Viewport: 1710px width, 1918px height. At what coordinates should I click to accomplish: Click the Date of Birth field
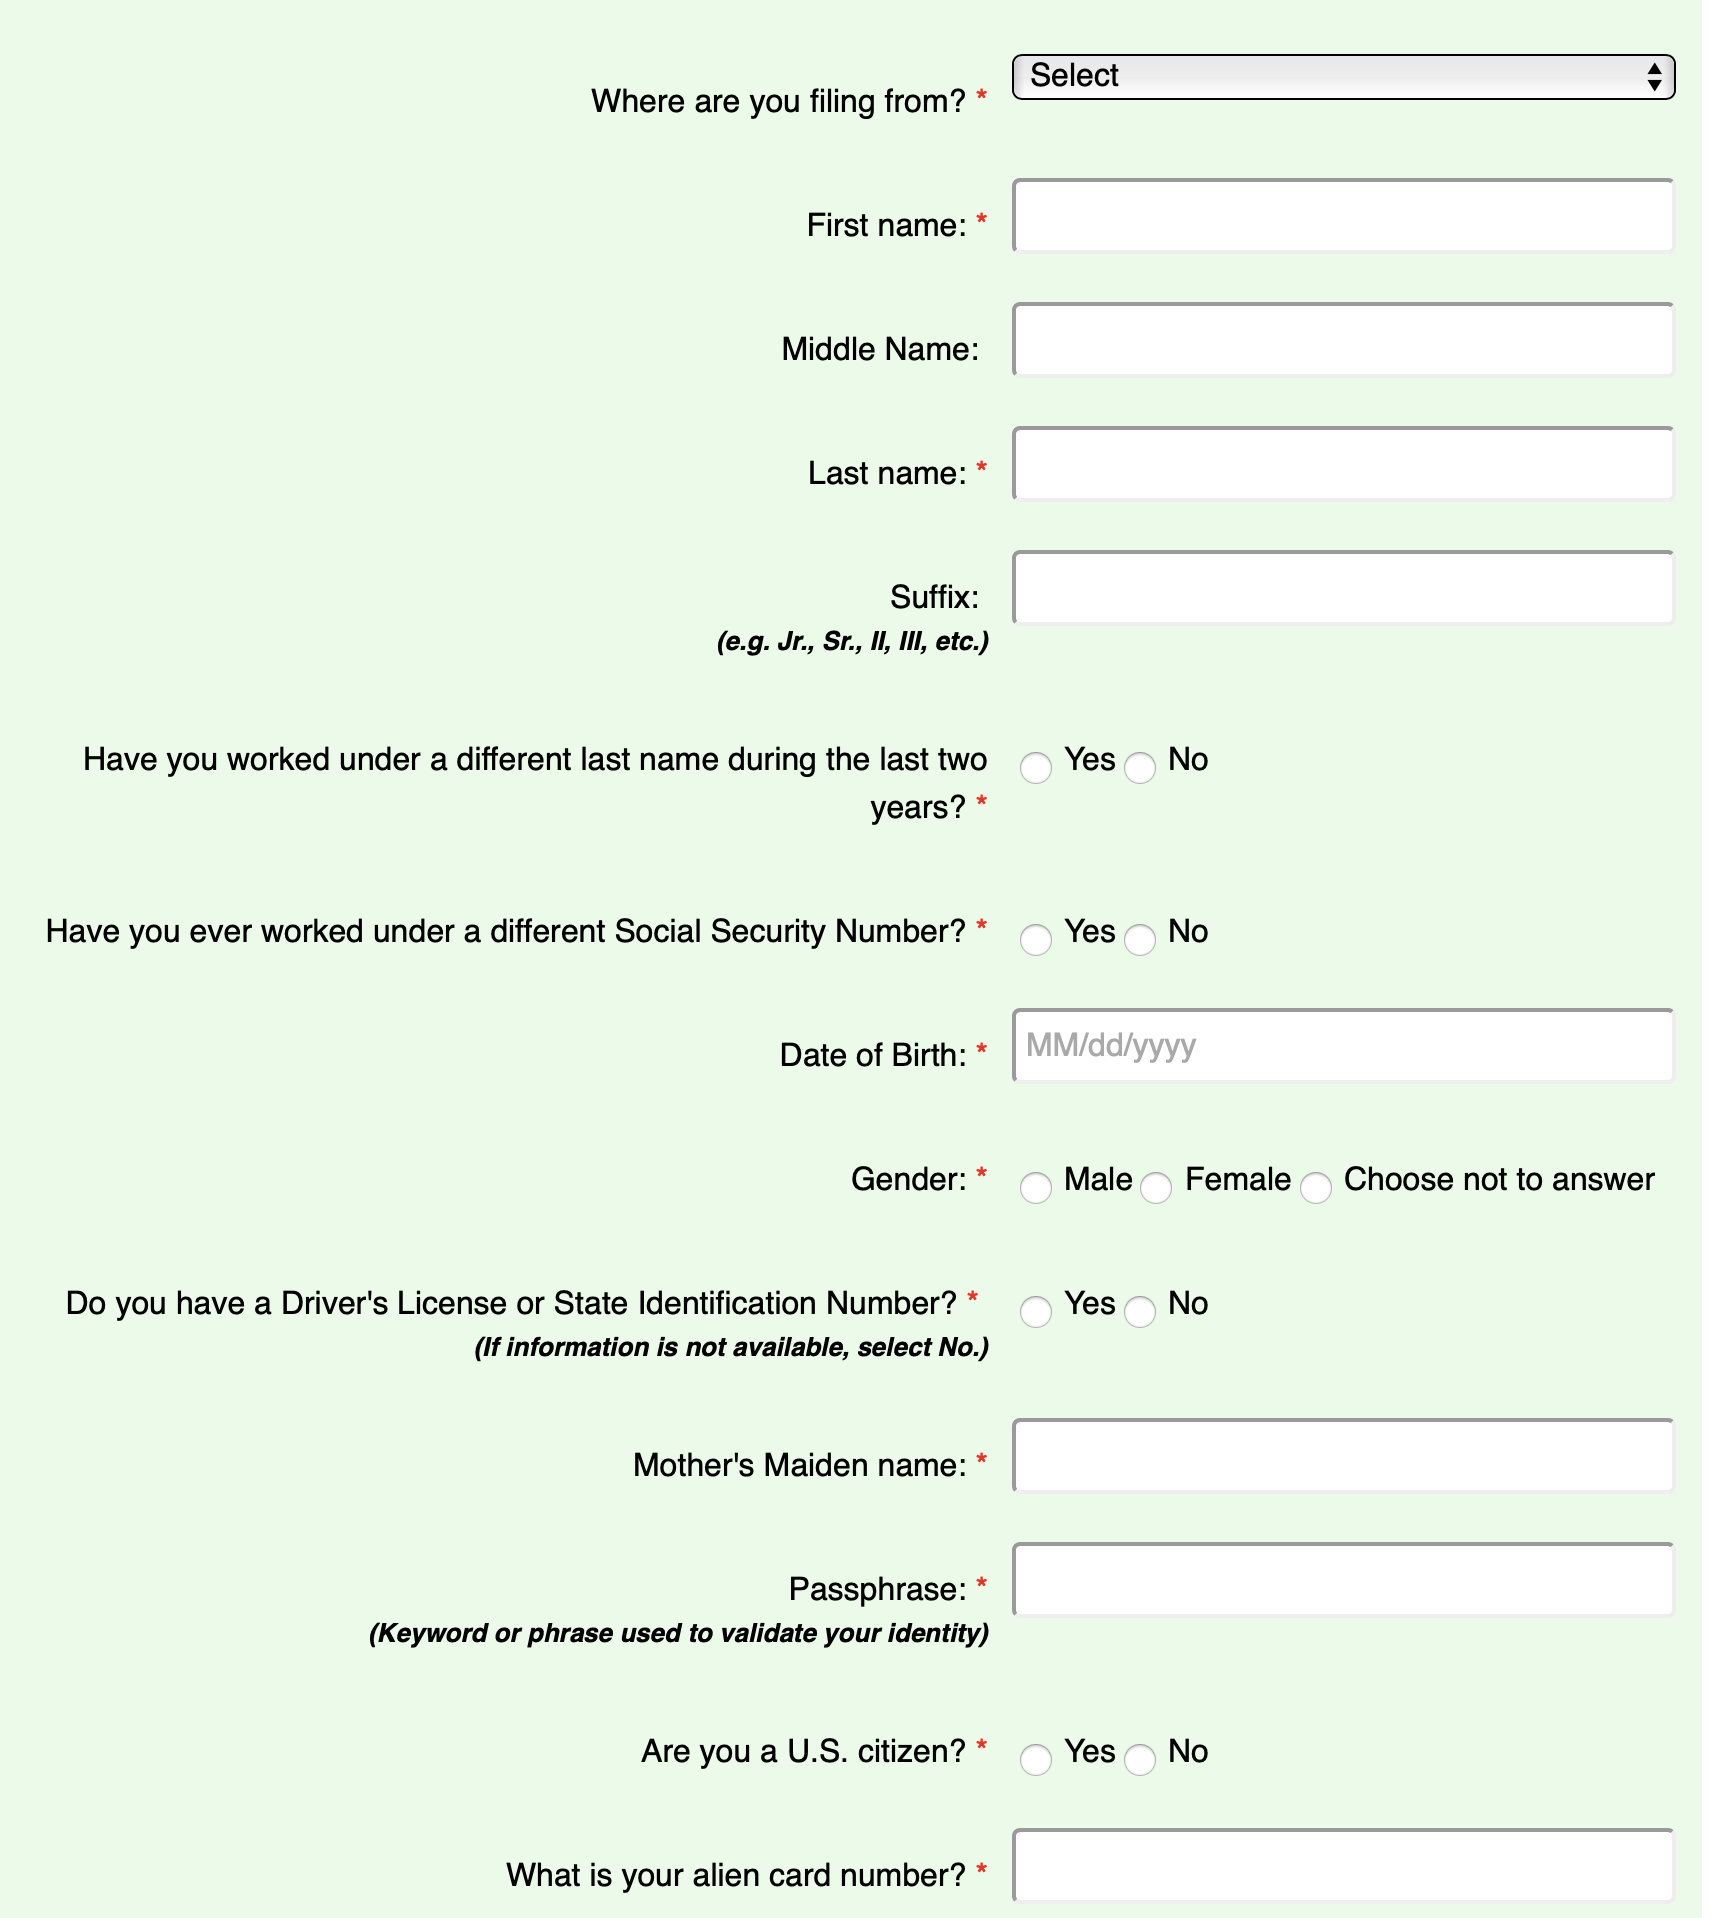1343,1046
